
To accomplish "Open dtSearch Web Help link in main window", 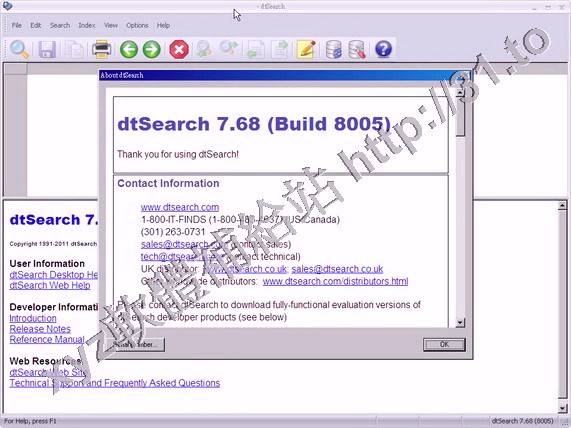I will (x=50, y=285).
